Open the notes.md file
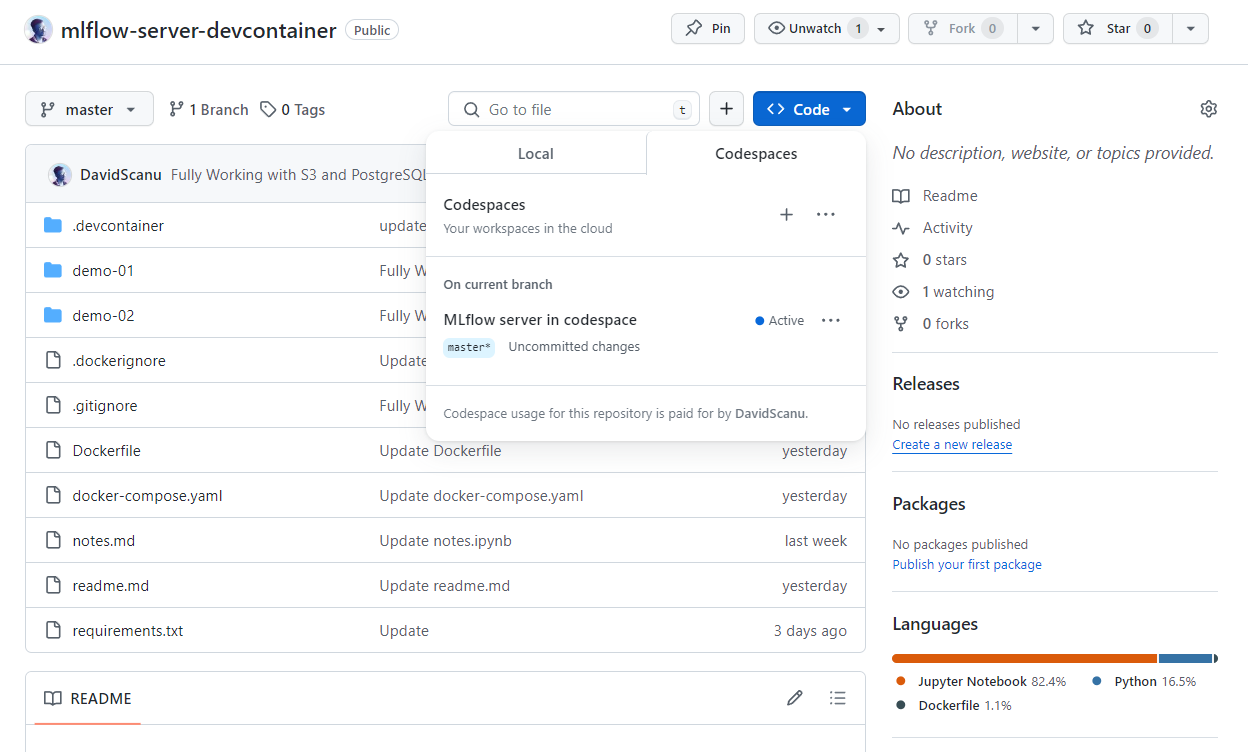Image resolution: width=1248 pixels, height=752 pixels. coord(104,540)
